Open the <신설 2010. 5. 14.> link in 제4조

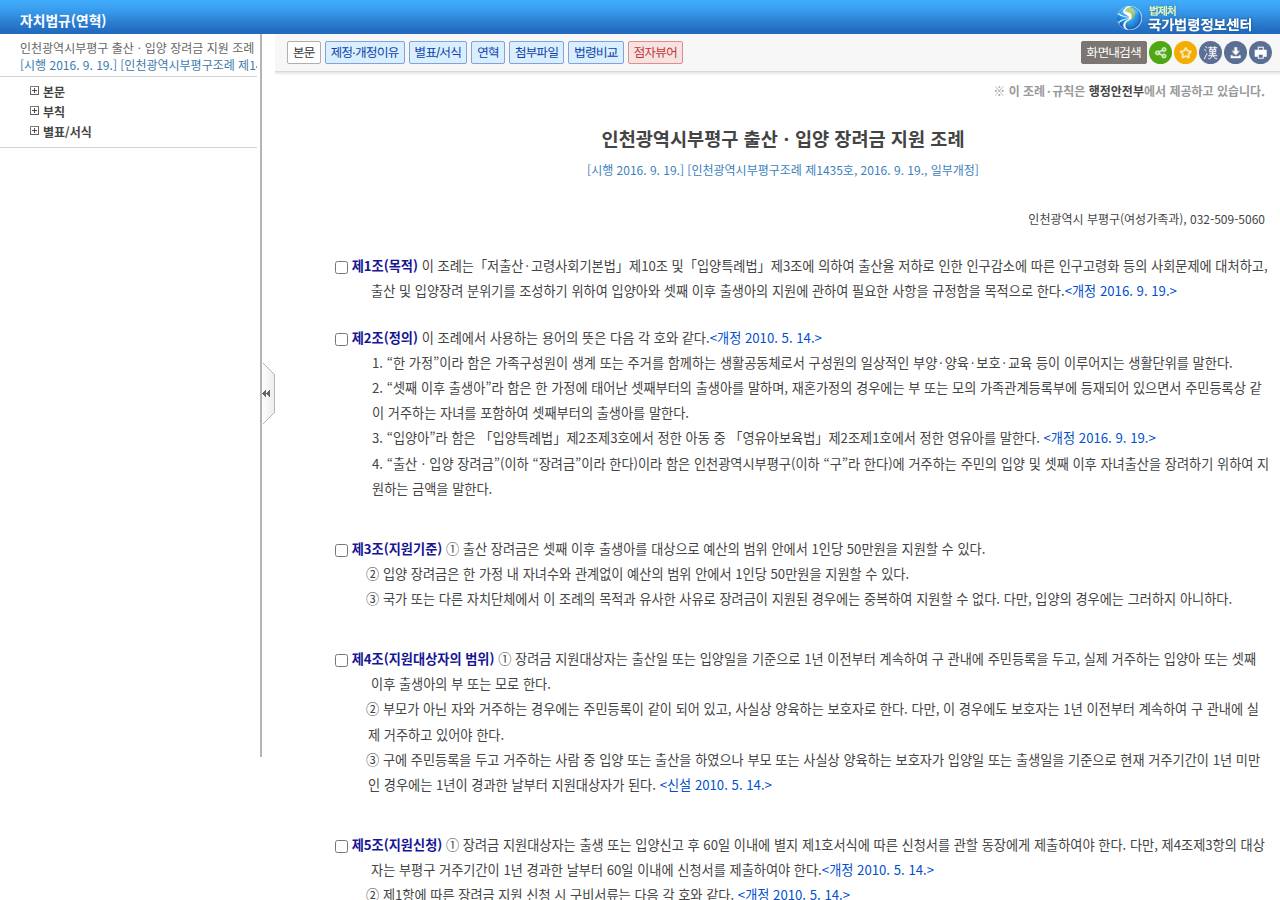(716, 785)
